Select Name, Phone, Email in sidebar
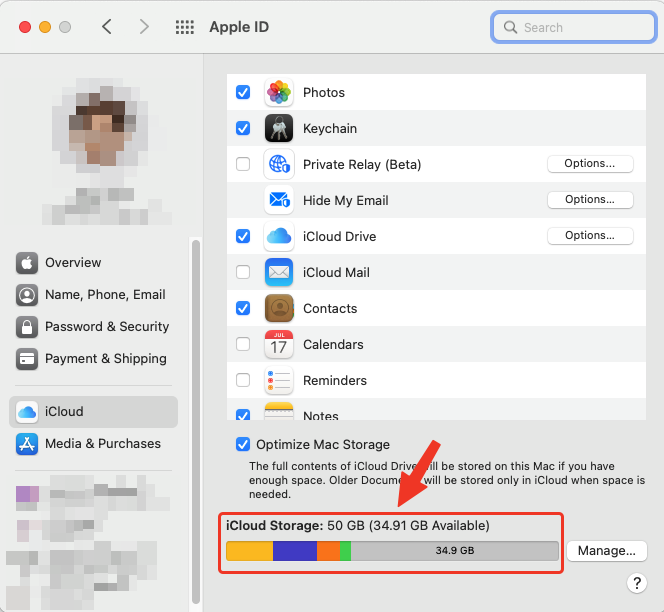664x612 pixels. [93, 295]
